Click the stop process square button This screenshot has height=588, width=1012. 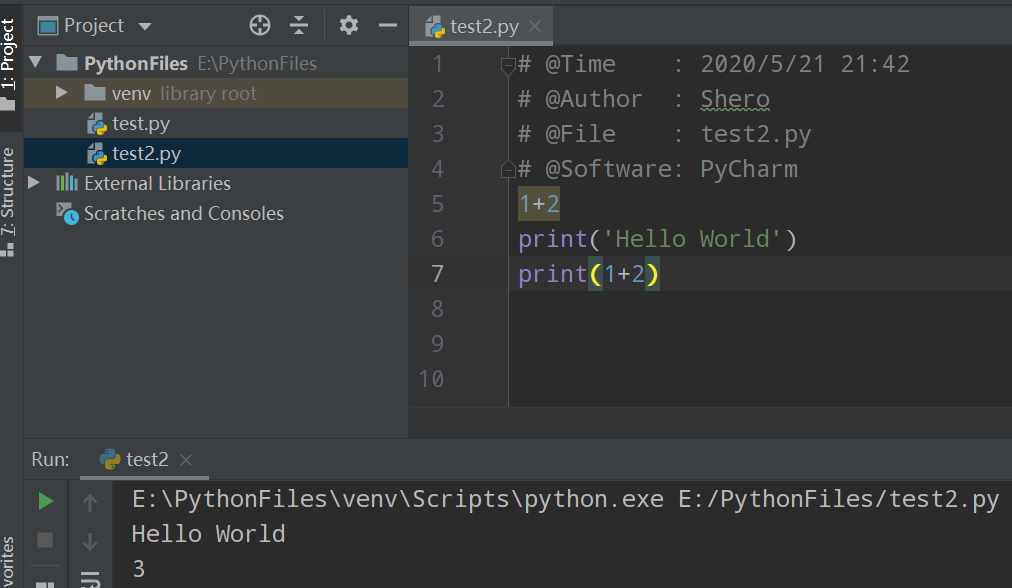point(45,540)
